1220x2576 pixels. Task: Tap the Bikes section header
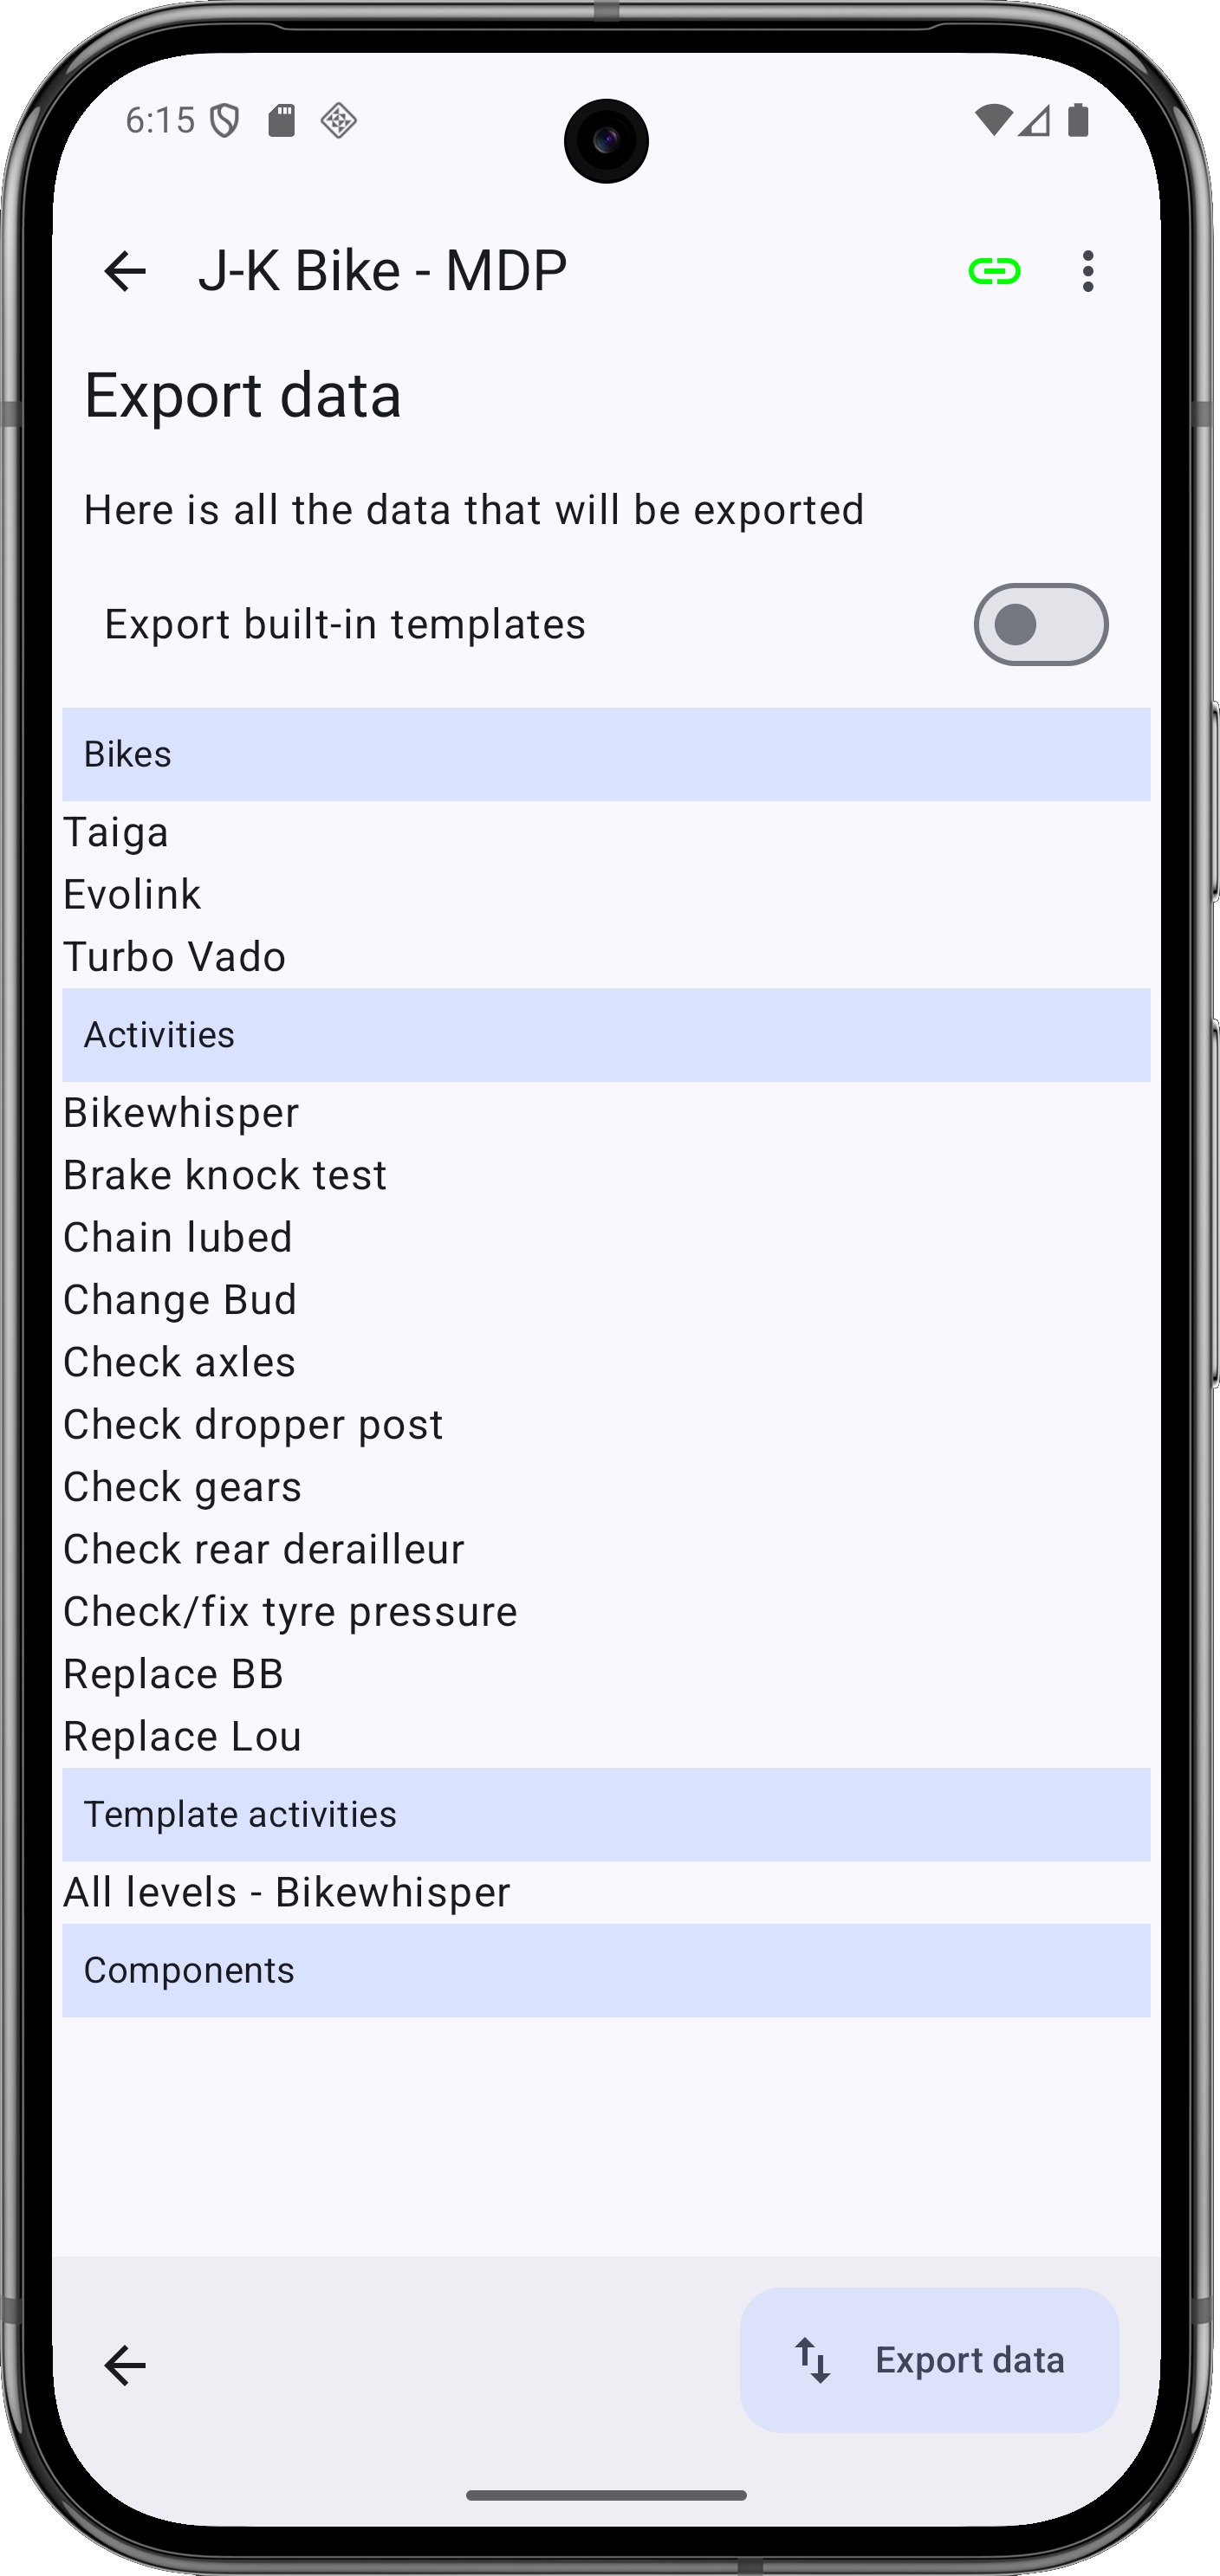point(606,754)
